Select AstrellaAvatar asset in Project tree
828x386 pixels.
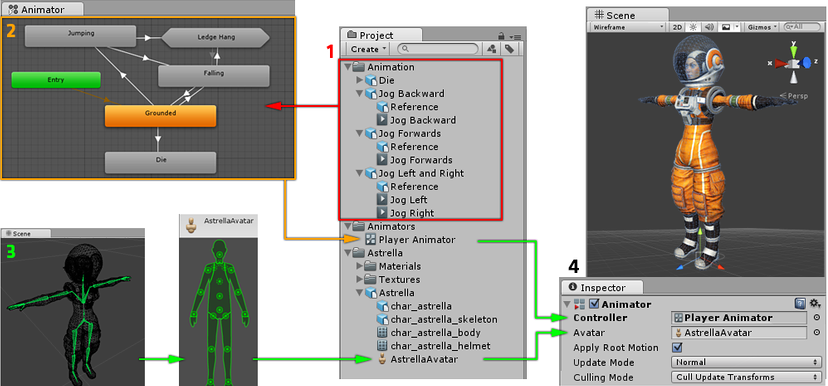coord(418,360)
